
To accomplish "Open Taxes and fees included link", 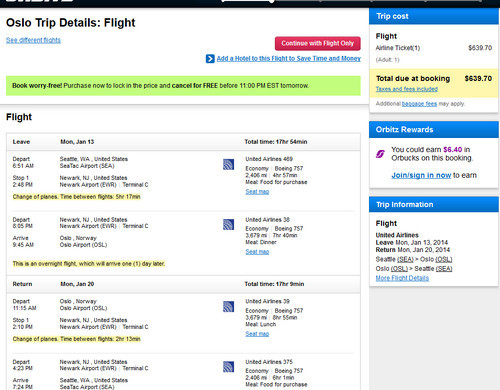I will tap(407, 89).
